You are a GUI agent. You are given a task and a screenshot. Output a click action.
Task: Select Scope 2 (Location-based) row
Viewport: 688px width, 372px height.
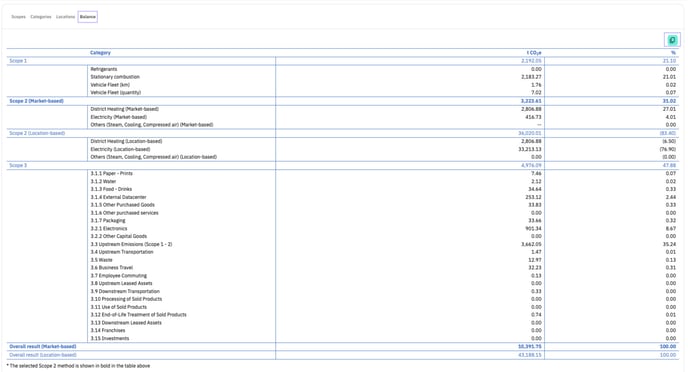pyautogui.click(x=343, y=133)
